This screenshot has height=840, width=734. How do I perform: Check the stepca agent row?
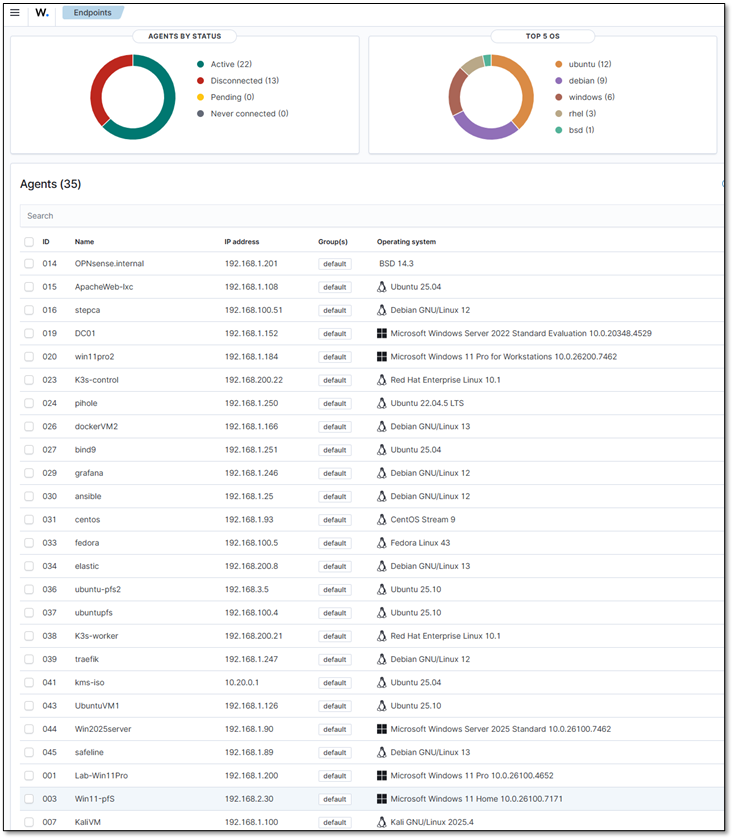pos(29,310)
